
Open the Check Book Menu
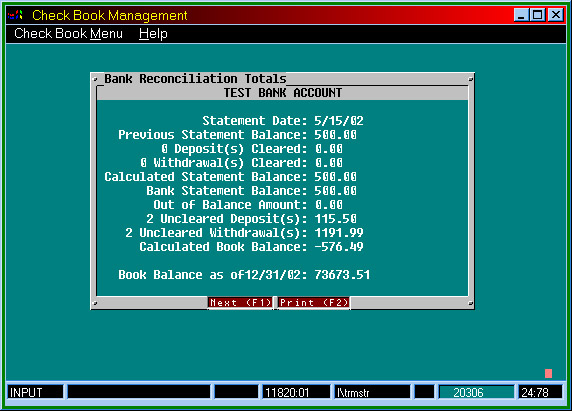(x=68, y=34)
